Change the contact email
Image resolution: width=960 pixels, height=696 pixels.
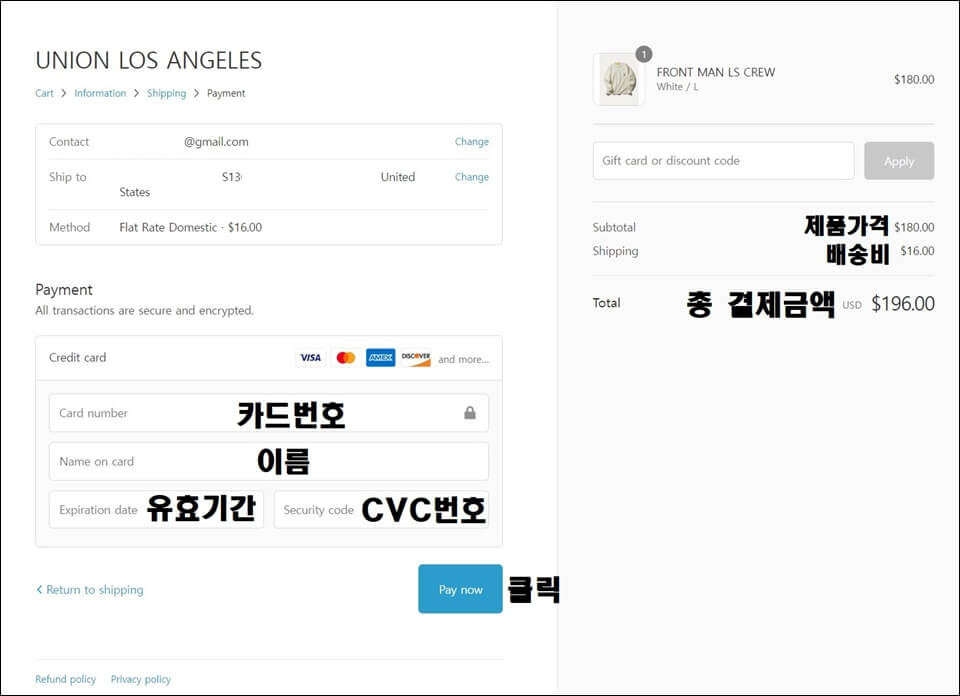click(x=471, y=141)
